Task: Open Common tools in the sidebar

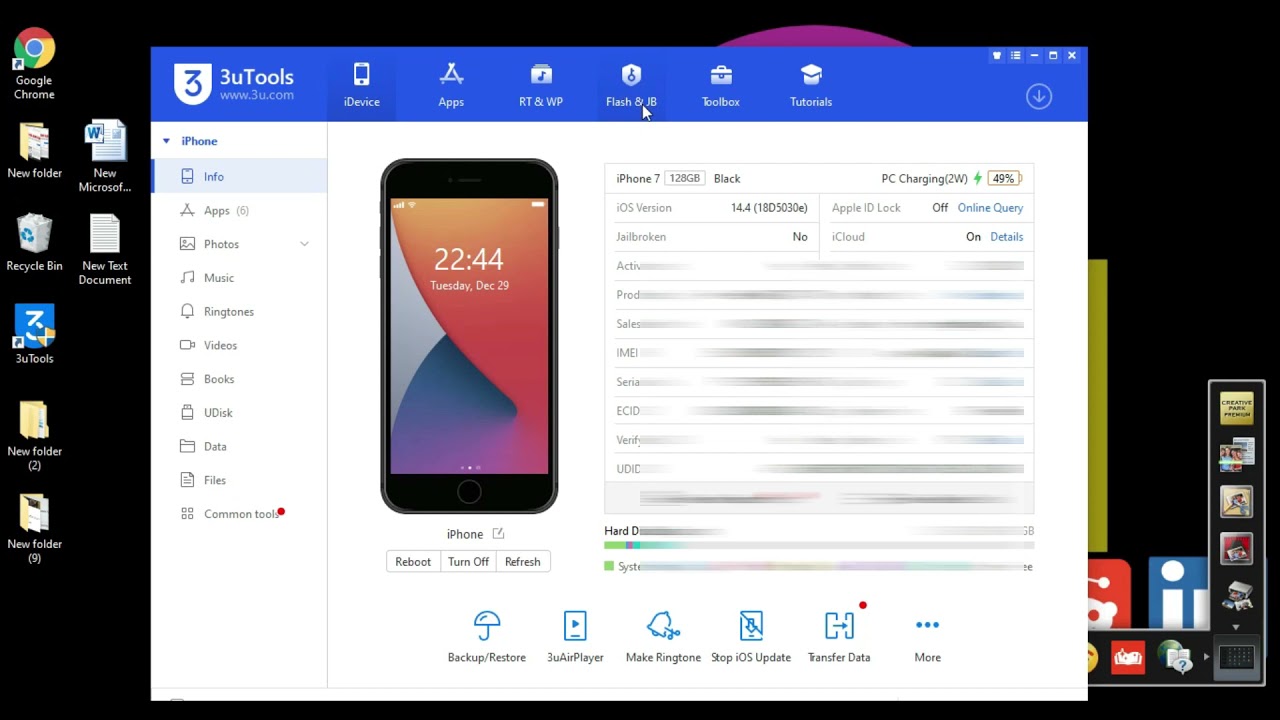Action: tap(239, 514)
